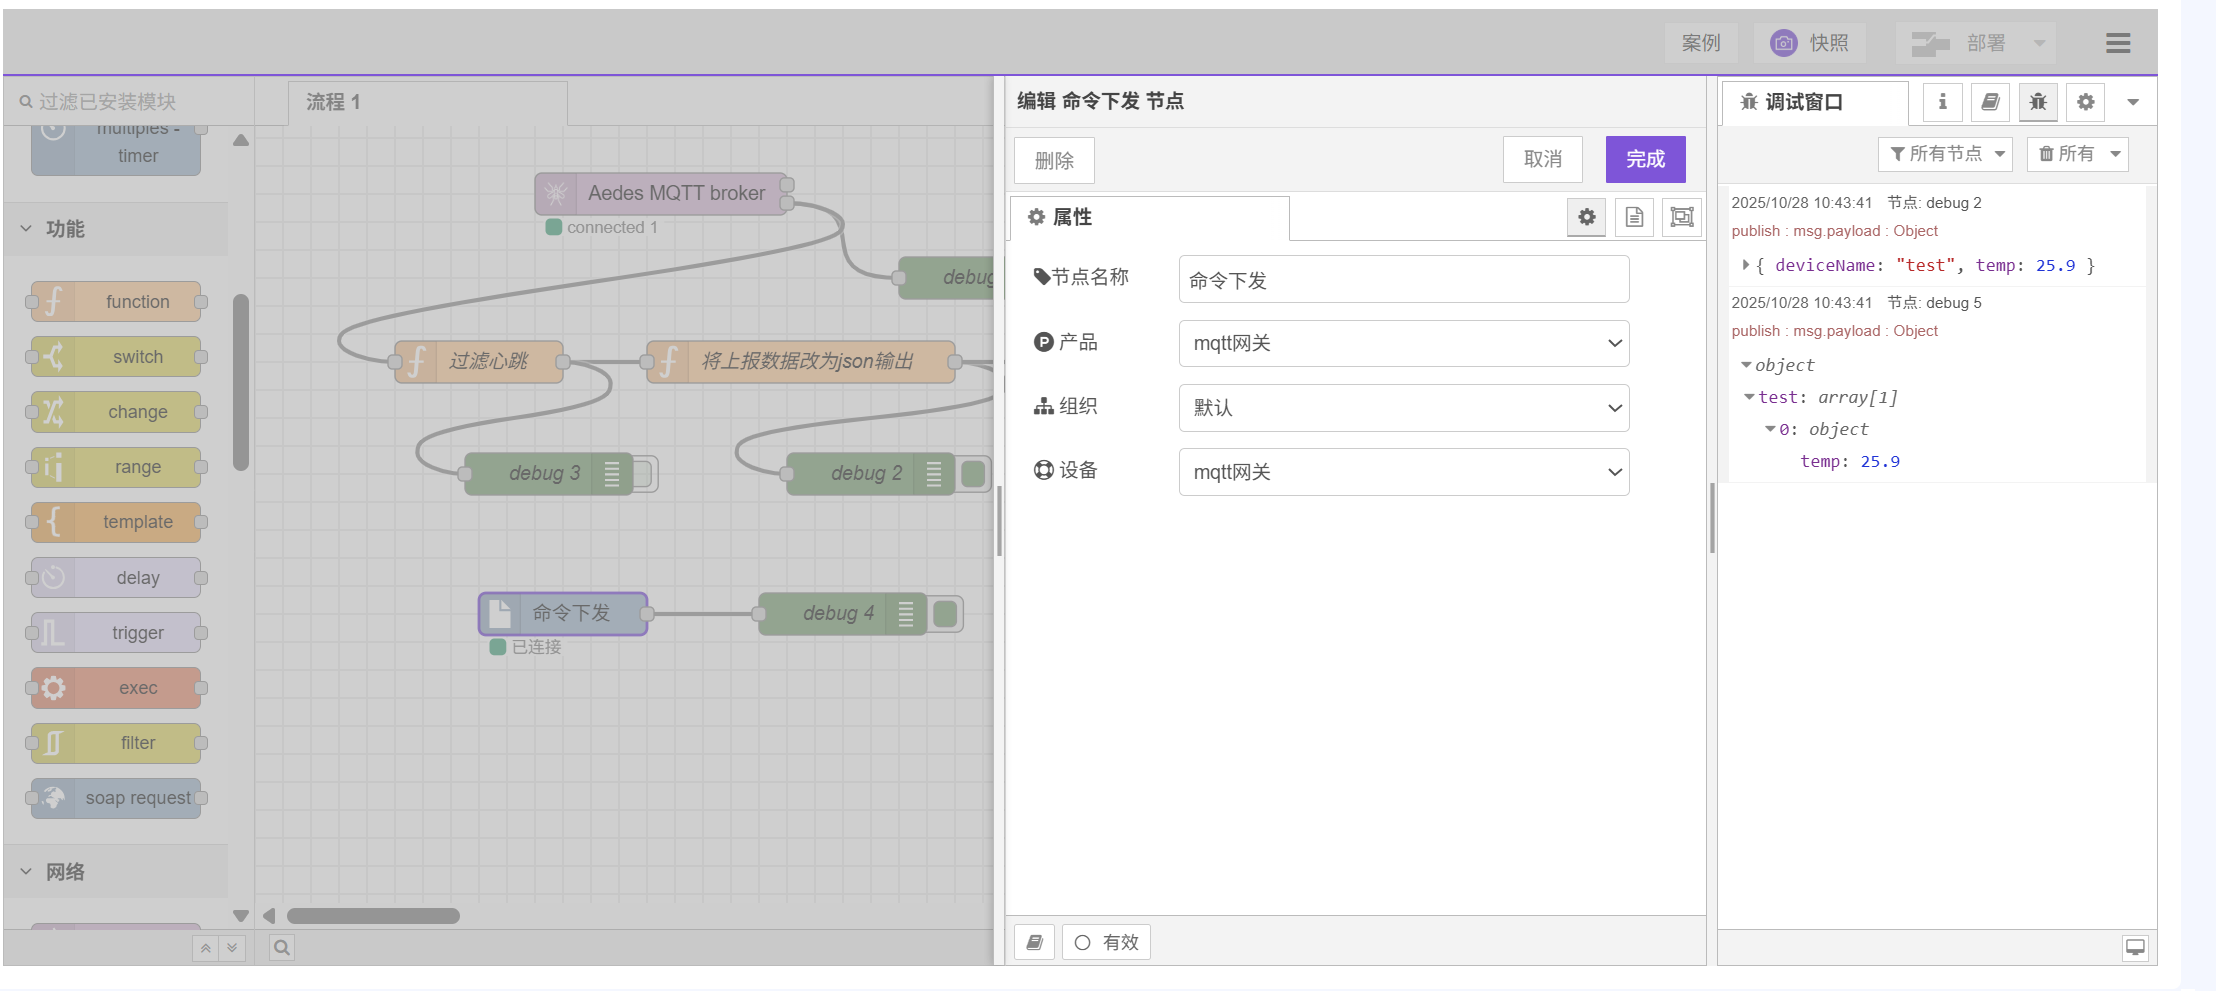Open node description document icon in properties
The image size is (2216, 991).
tap(1634, 217)
